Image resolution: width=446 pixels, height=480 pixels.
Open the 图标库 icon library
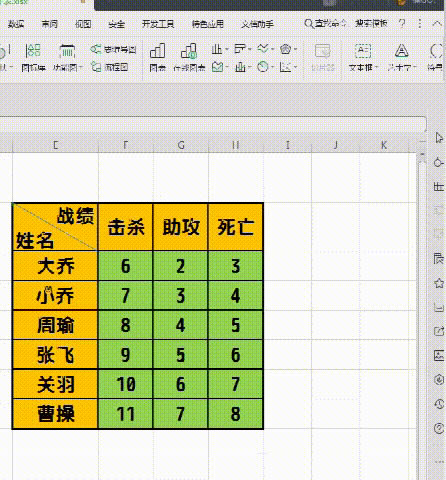33,58
